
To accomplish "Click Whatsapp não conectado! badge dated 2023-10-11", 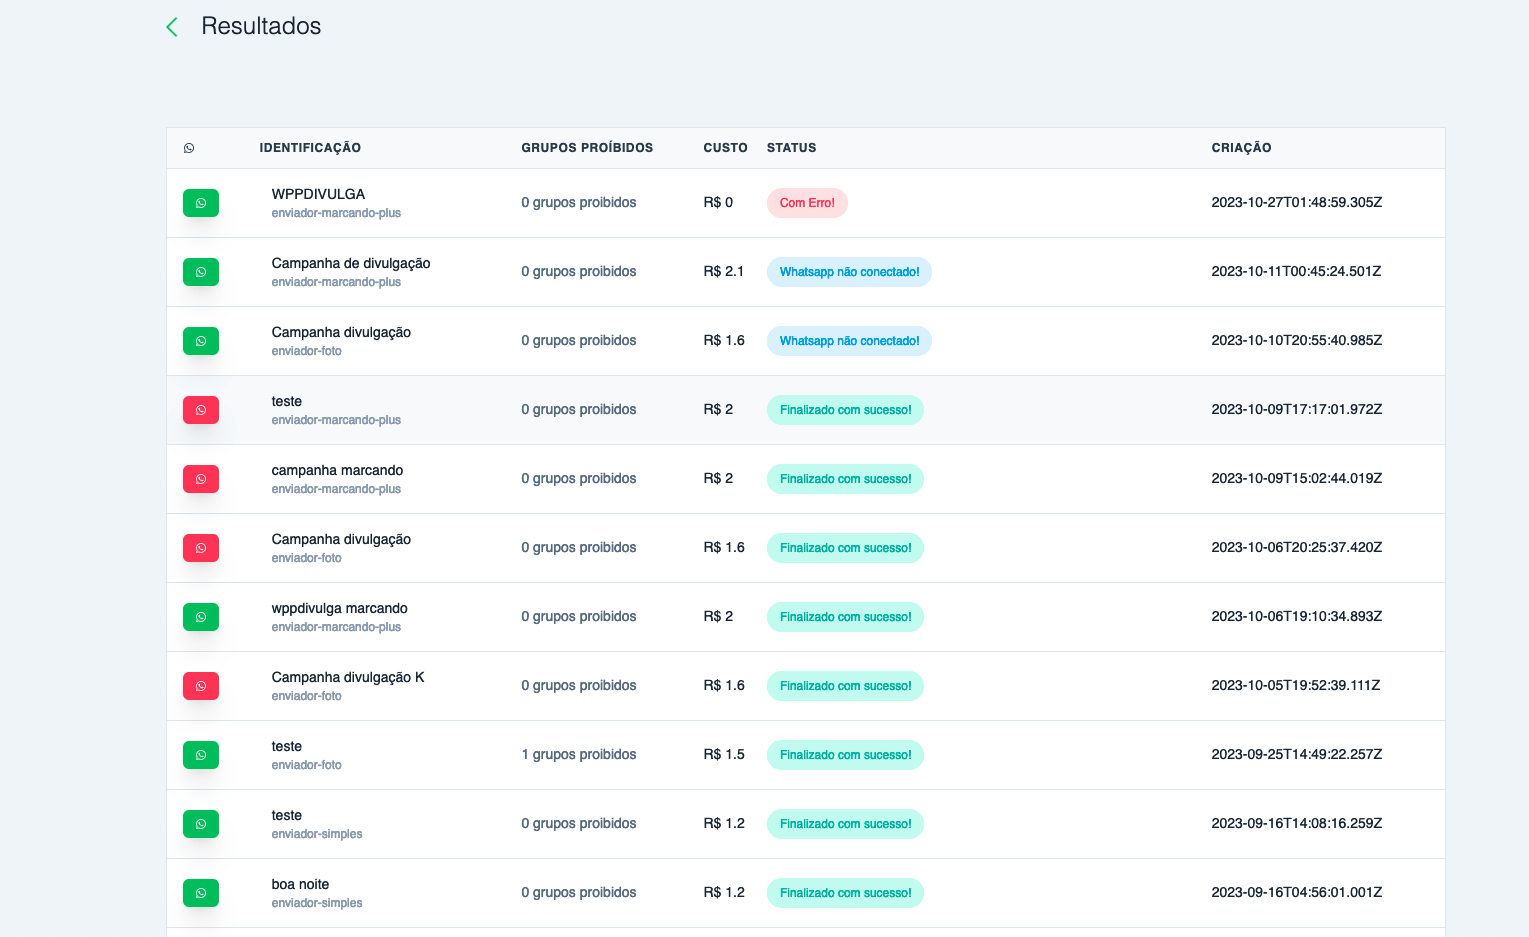I will tap(849, 272).
